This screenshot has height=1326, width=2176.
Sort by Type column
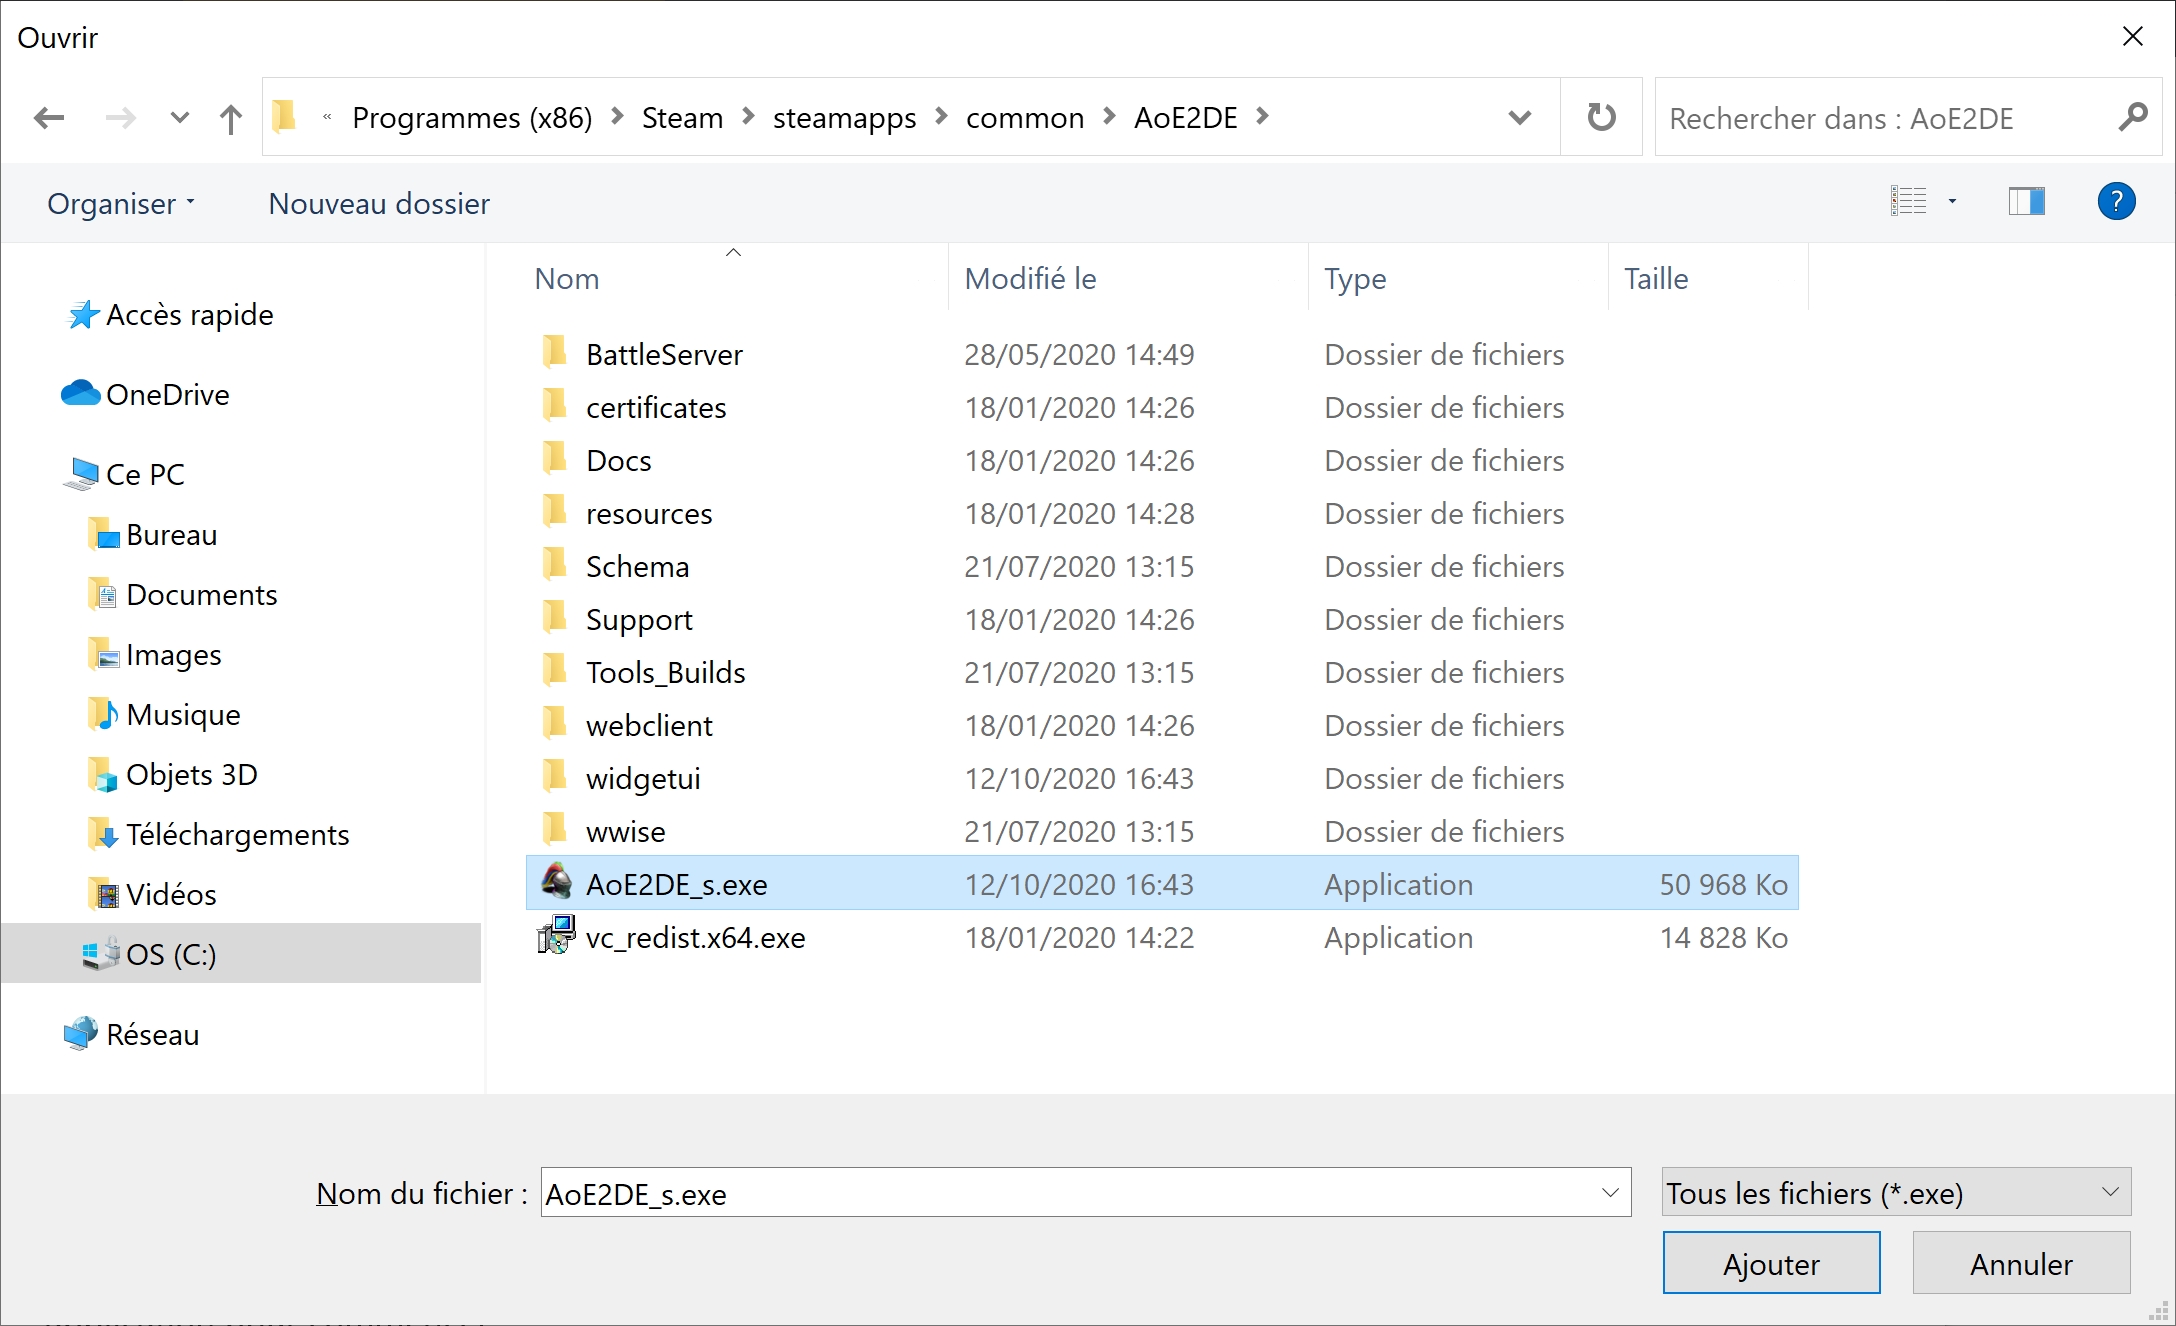click(x=1458, y=278)
